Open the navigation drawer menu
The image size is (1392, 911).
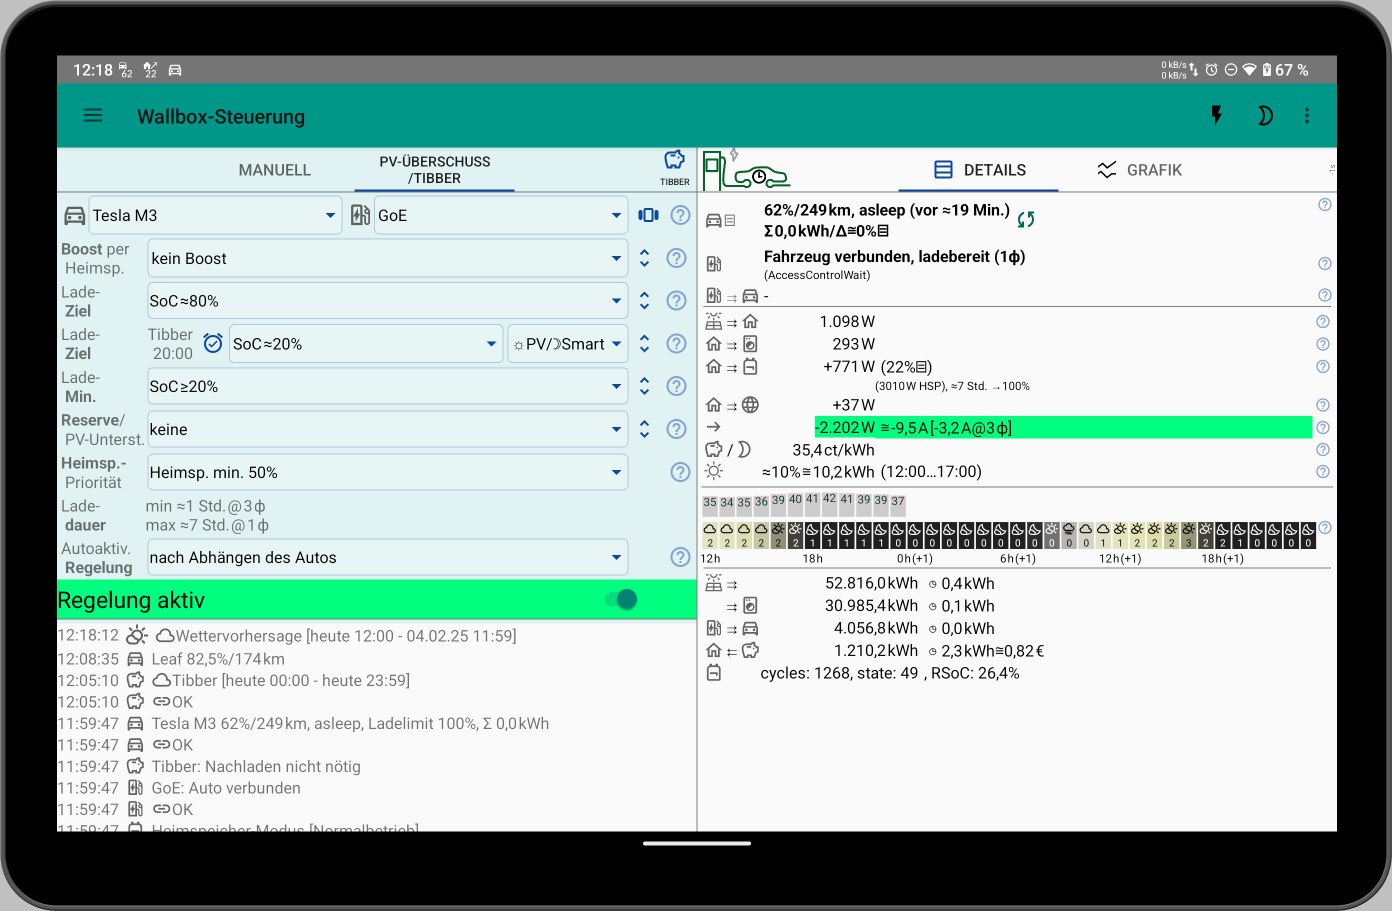pos(92,115)
